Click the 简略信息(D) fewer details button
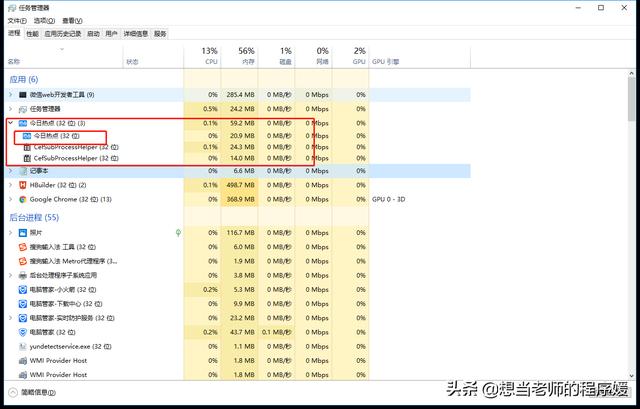 (x=33, y=393)
